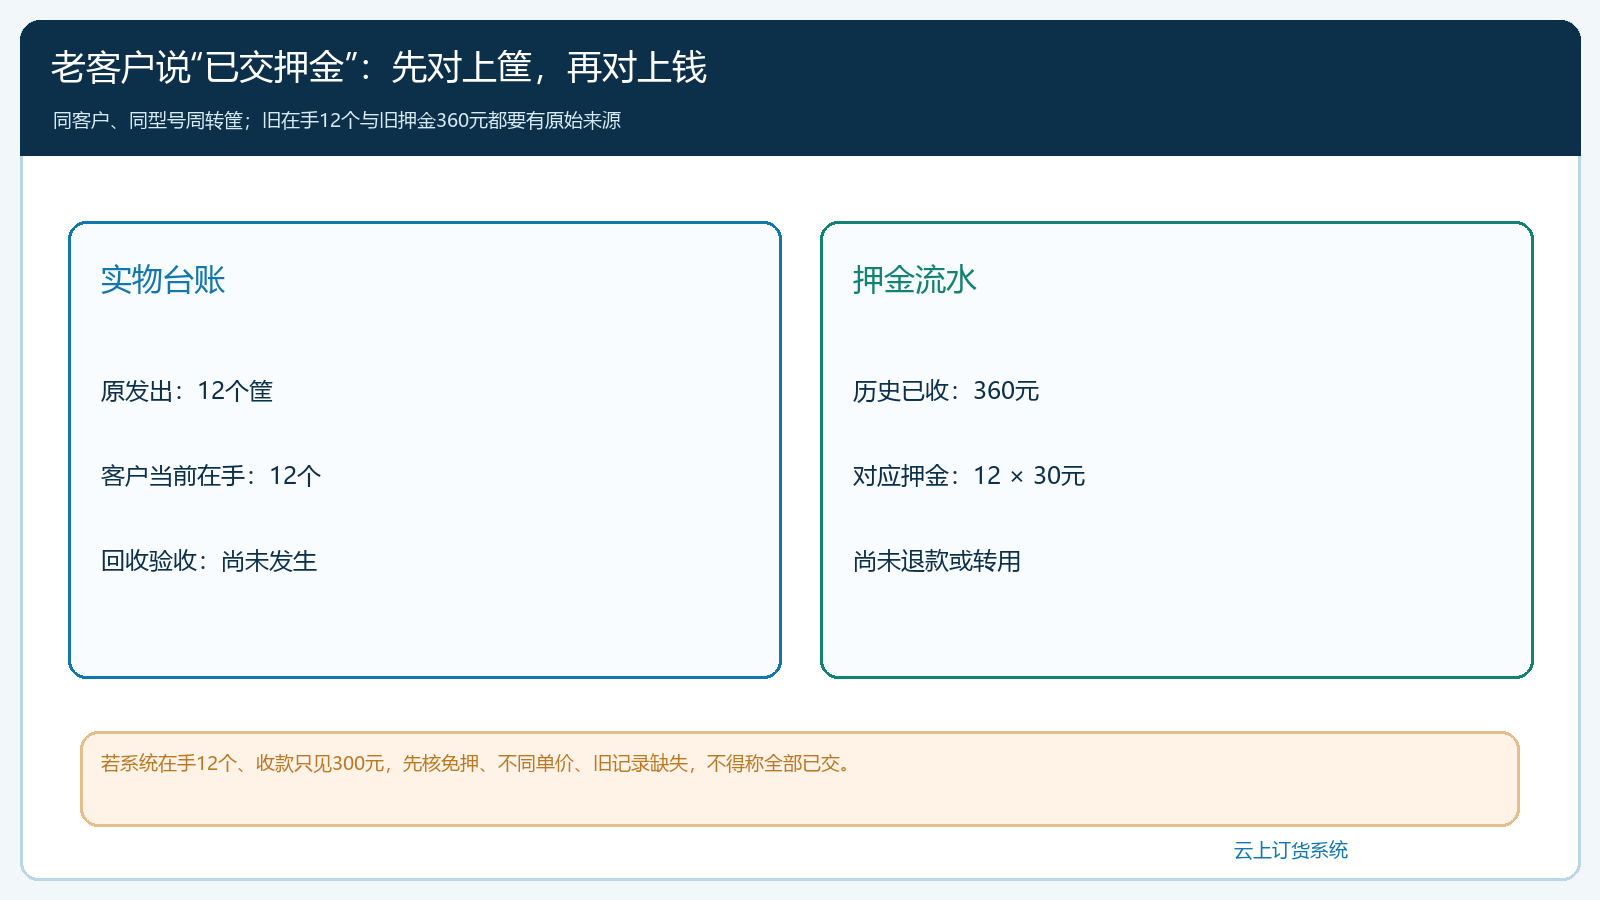The width and height of the screenshot is (1600, 900).
Task: Click the line 尚未退款或转用
Action: [937, 561]
